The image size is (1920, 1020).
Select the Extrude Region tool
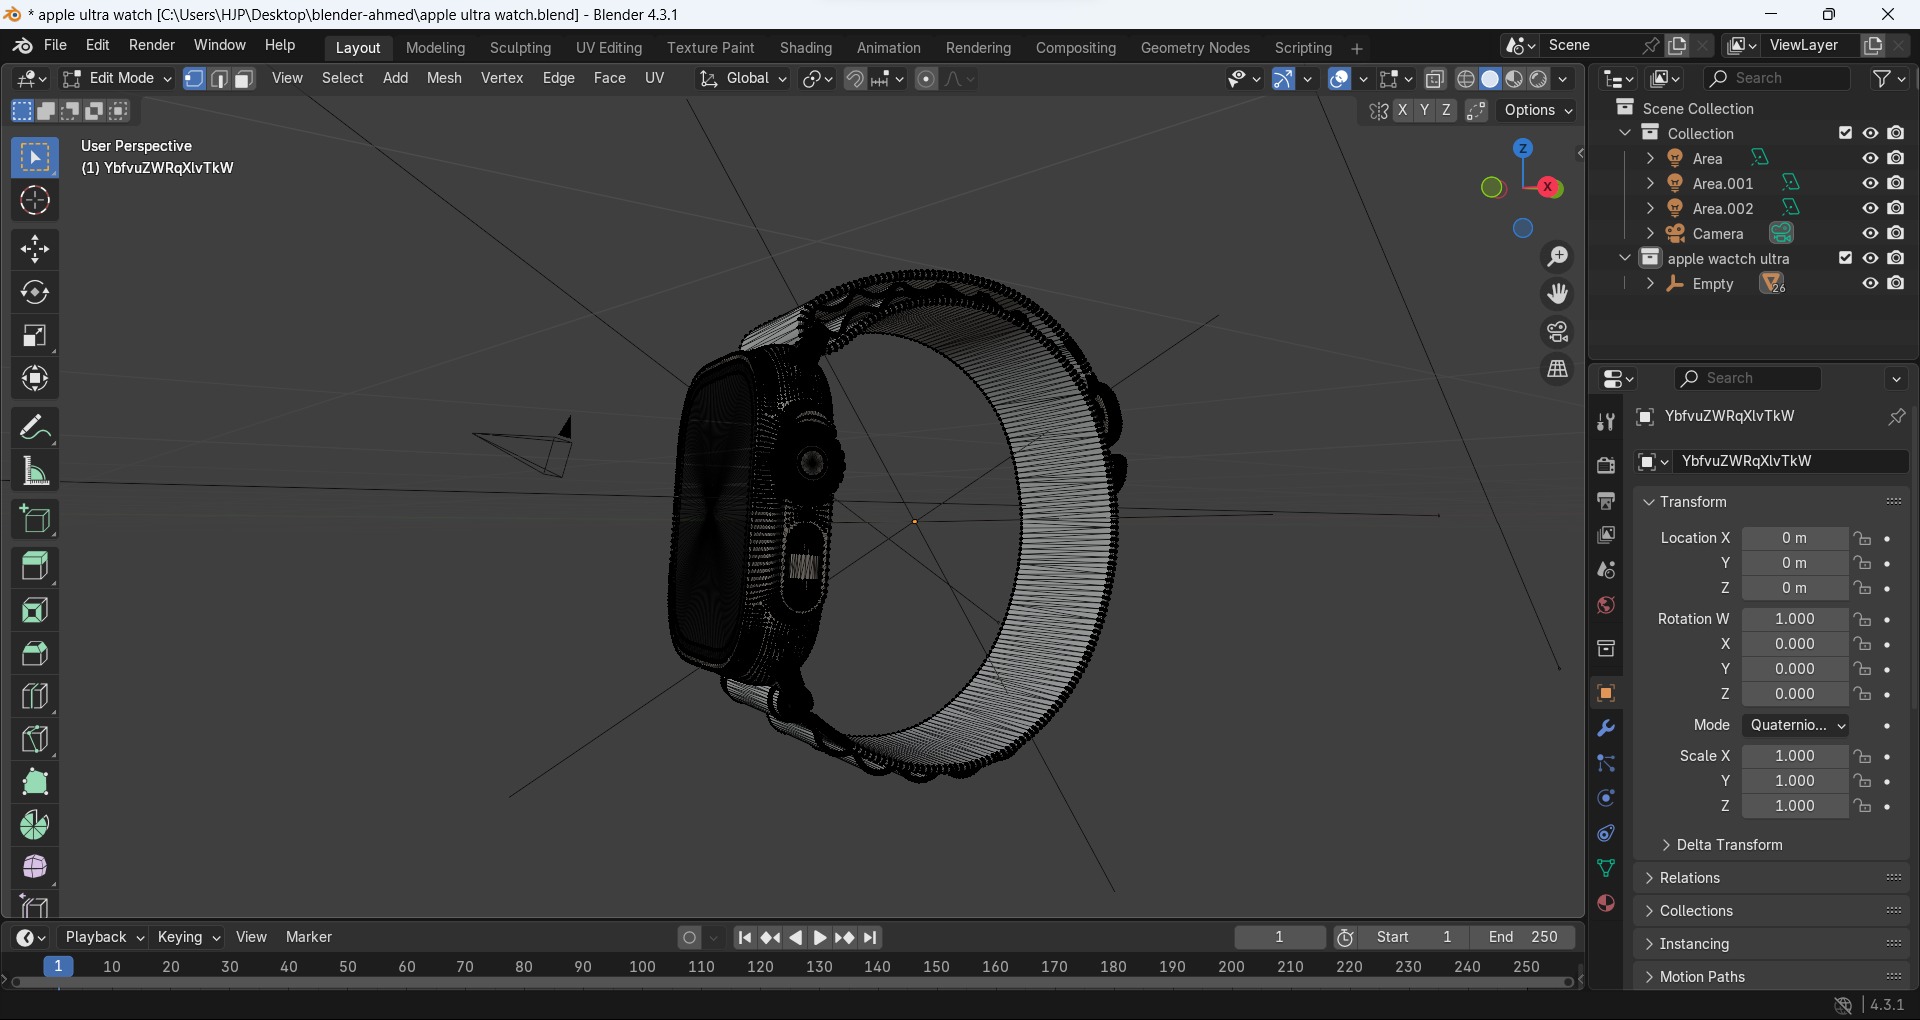click(35, 567)
